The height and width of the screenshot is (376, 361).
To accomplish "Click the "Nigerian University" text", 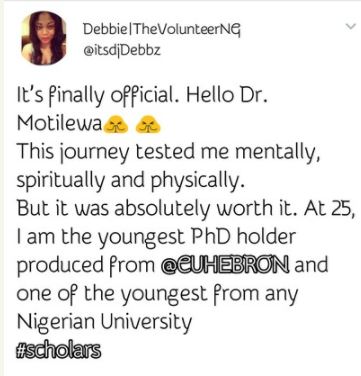I will pyautogui.click(x=104, y=323).
